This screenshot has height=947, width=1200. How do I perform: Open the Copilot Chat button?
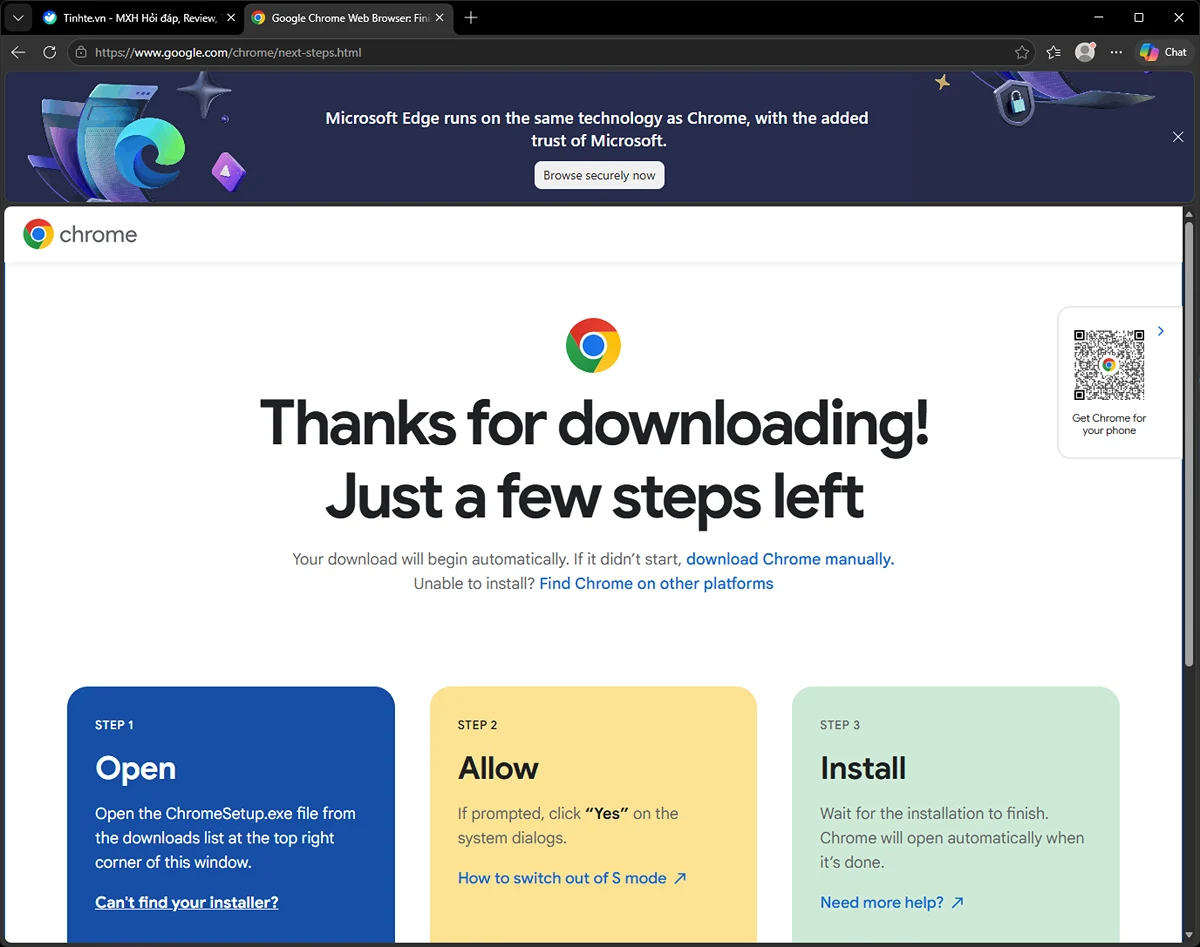click(x=1164, y=52)
